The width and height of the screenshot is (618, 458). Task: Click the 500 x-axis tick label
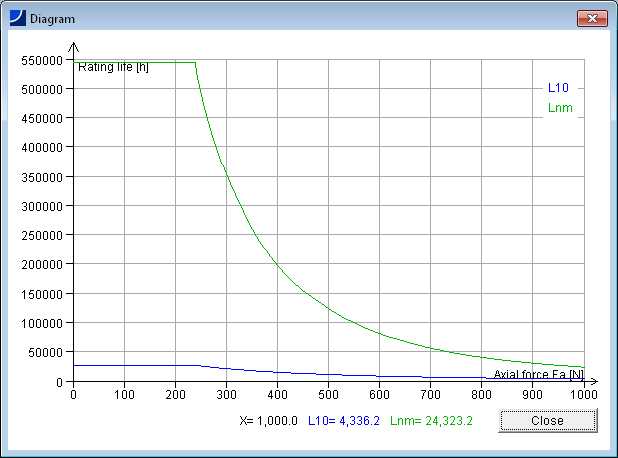(328, 395)
